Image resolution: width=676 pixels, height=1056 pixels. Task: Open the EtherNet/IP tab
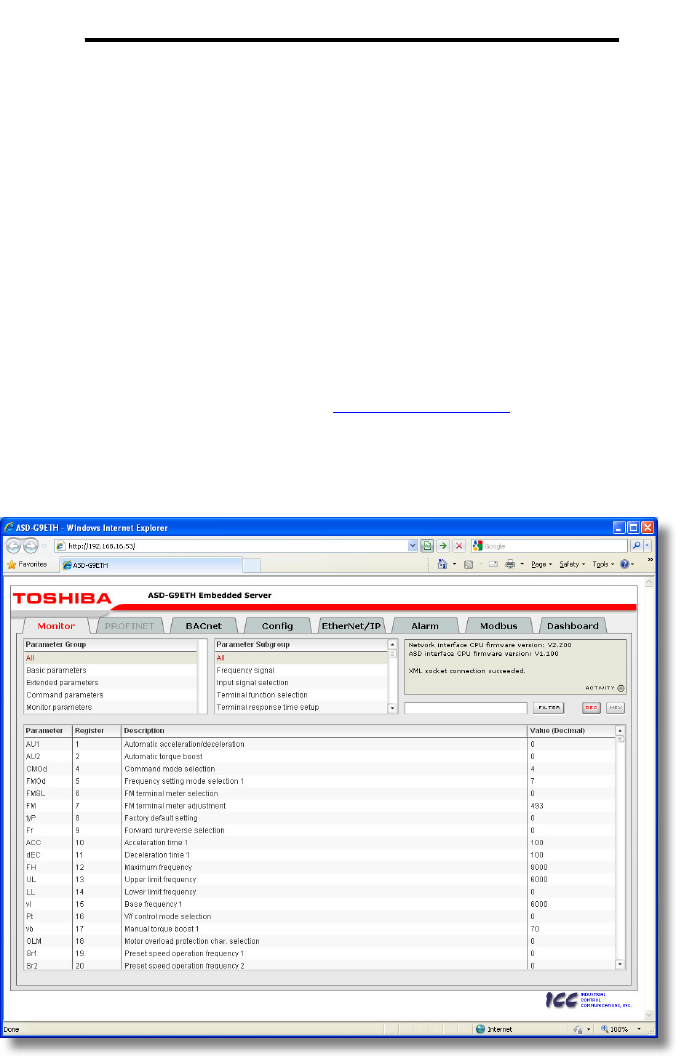click(351, 626)
